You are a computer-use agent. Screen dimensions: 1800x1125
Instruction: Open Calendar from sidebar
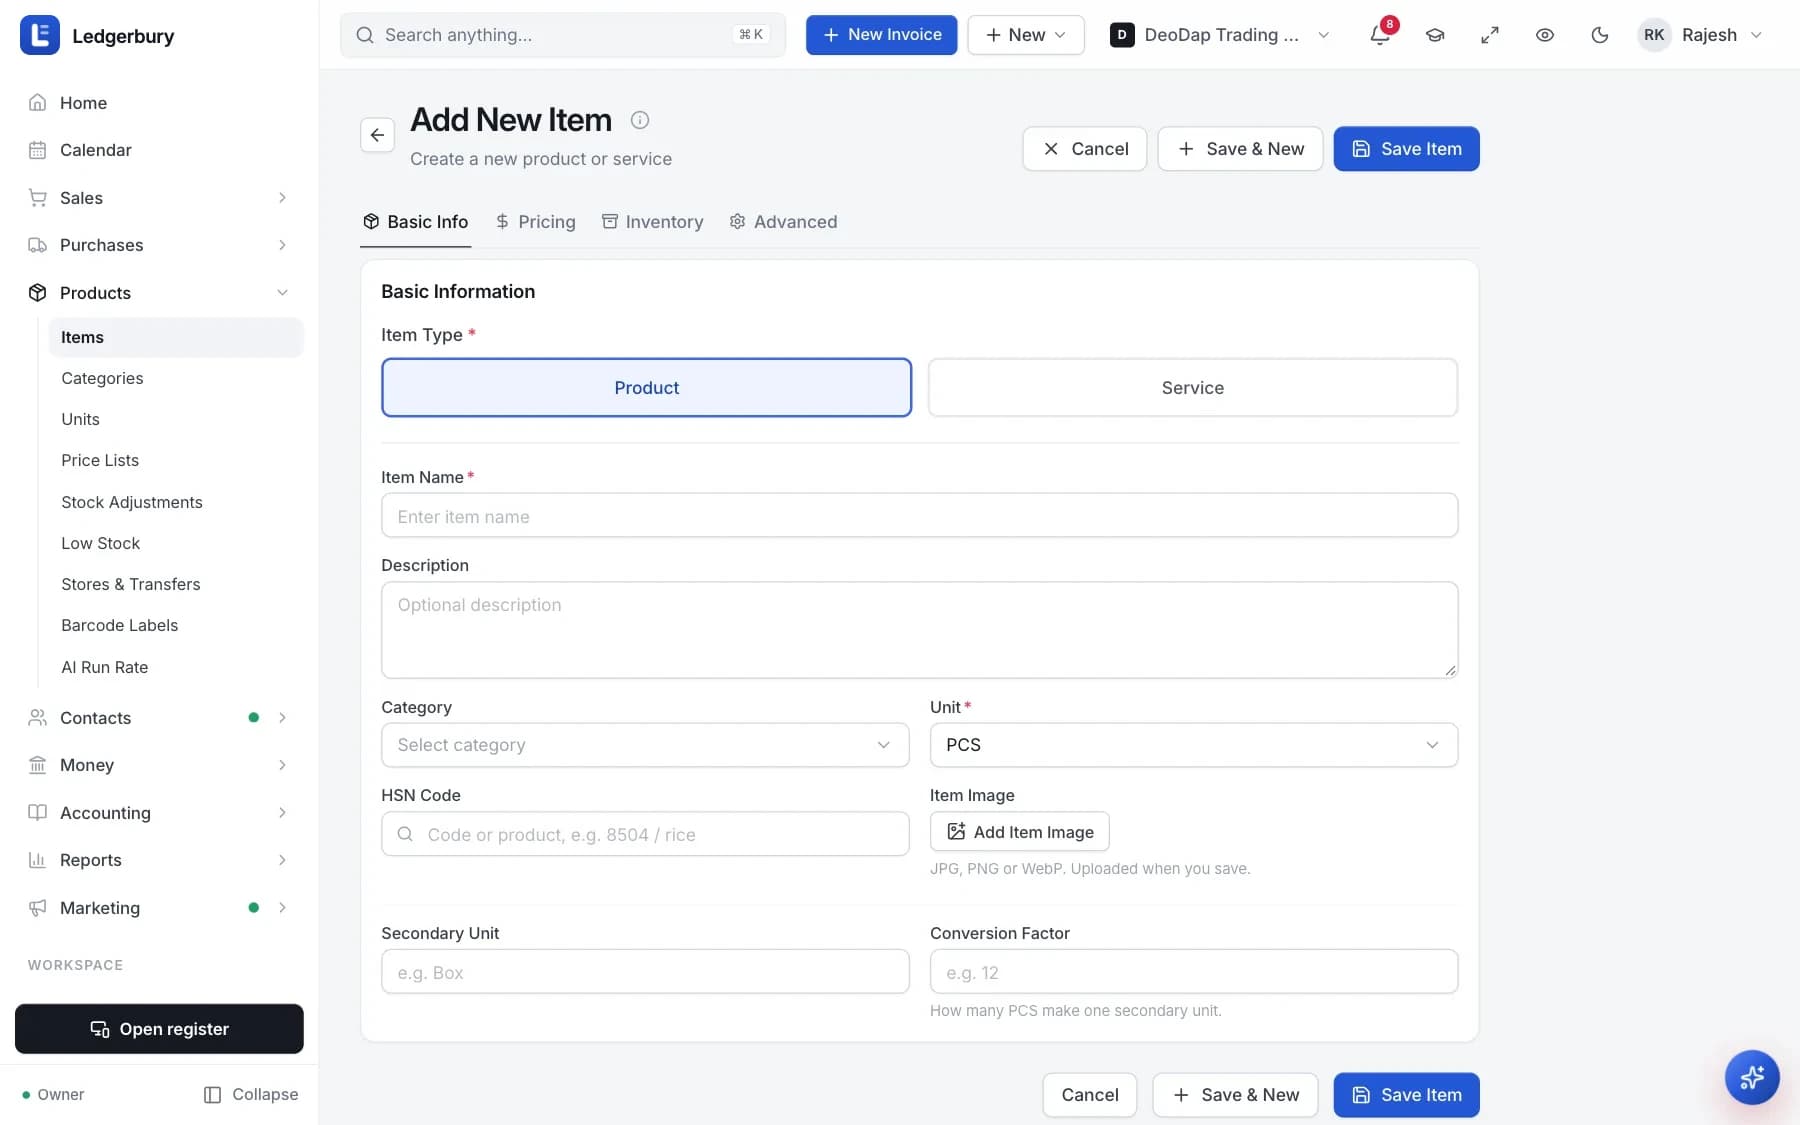160,150
